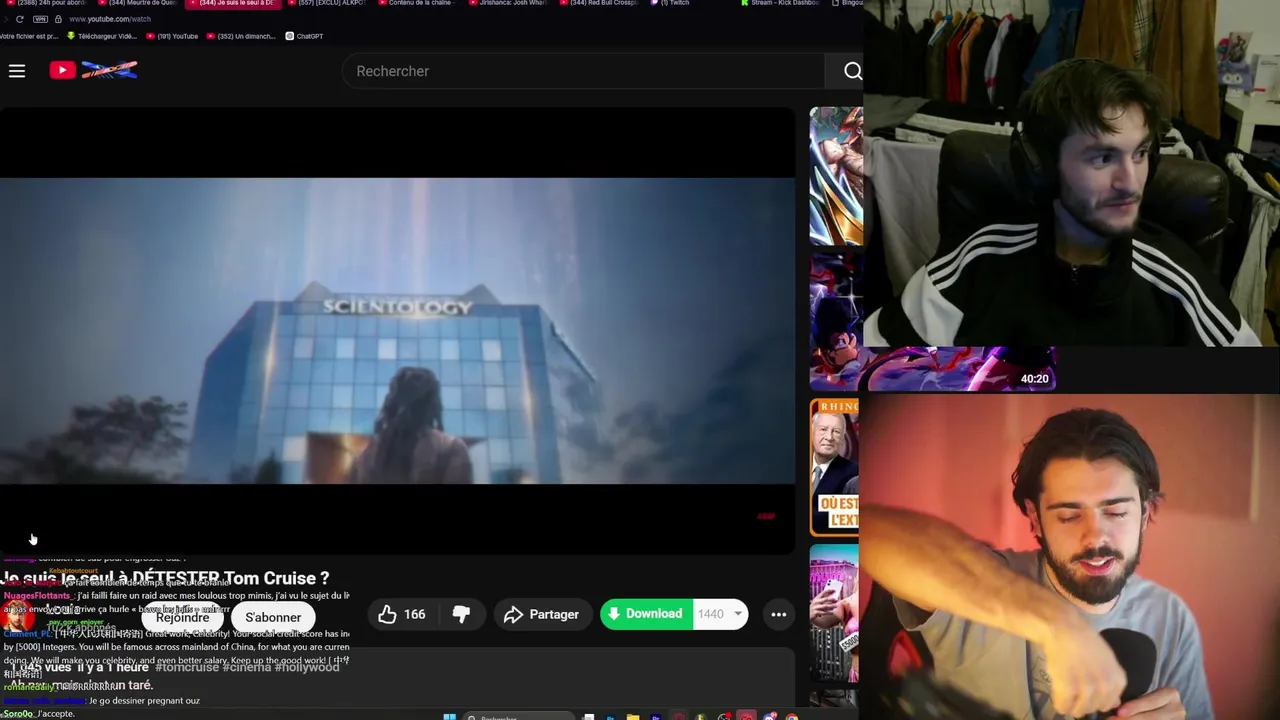Open Discord from the taskbar
This screenshot has width=1280, height=720.
[x=769, y=716]
